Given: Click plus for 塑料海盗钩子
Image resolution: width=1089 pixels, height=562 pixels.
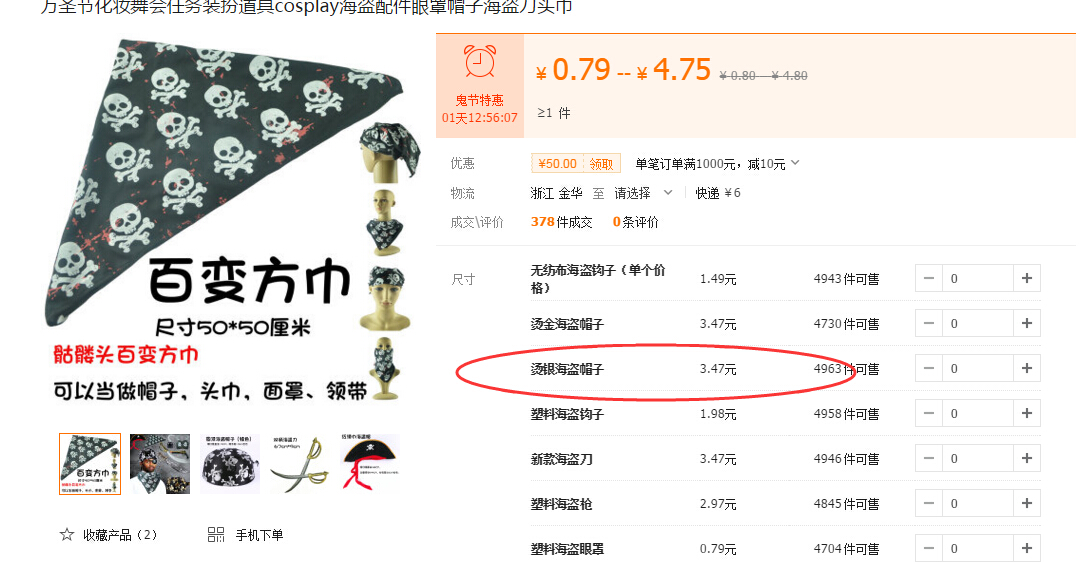Looking at the screenshot, I should [x=1026, y=413].
